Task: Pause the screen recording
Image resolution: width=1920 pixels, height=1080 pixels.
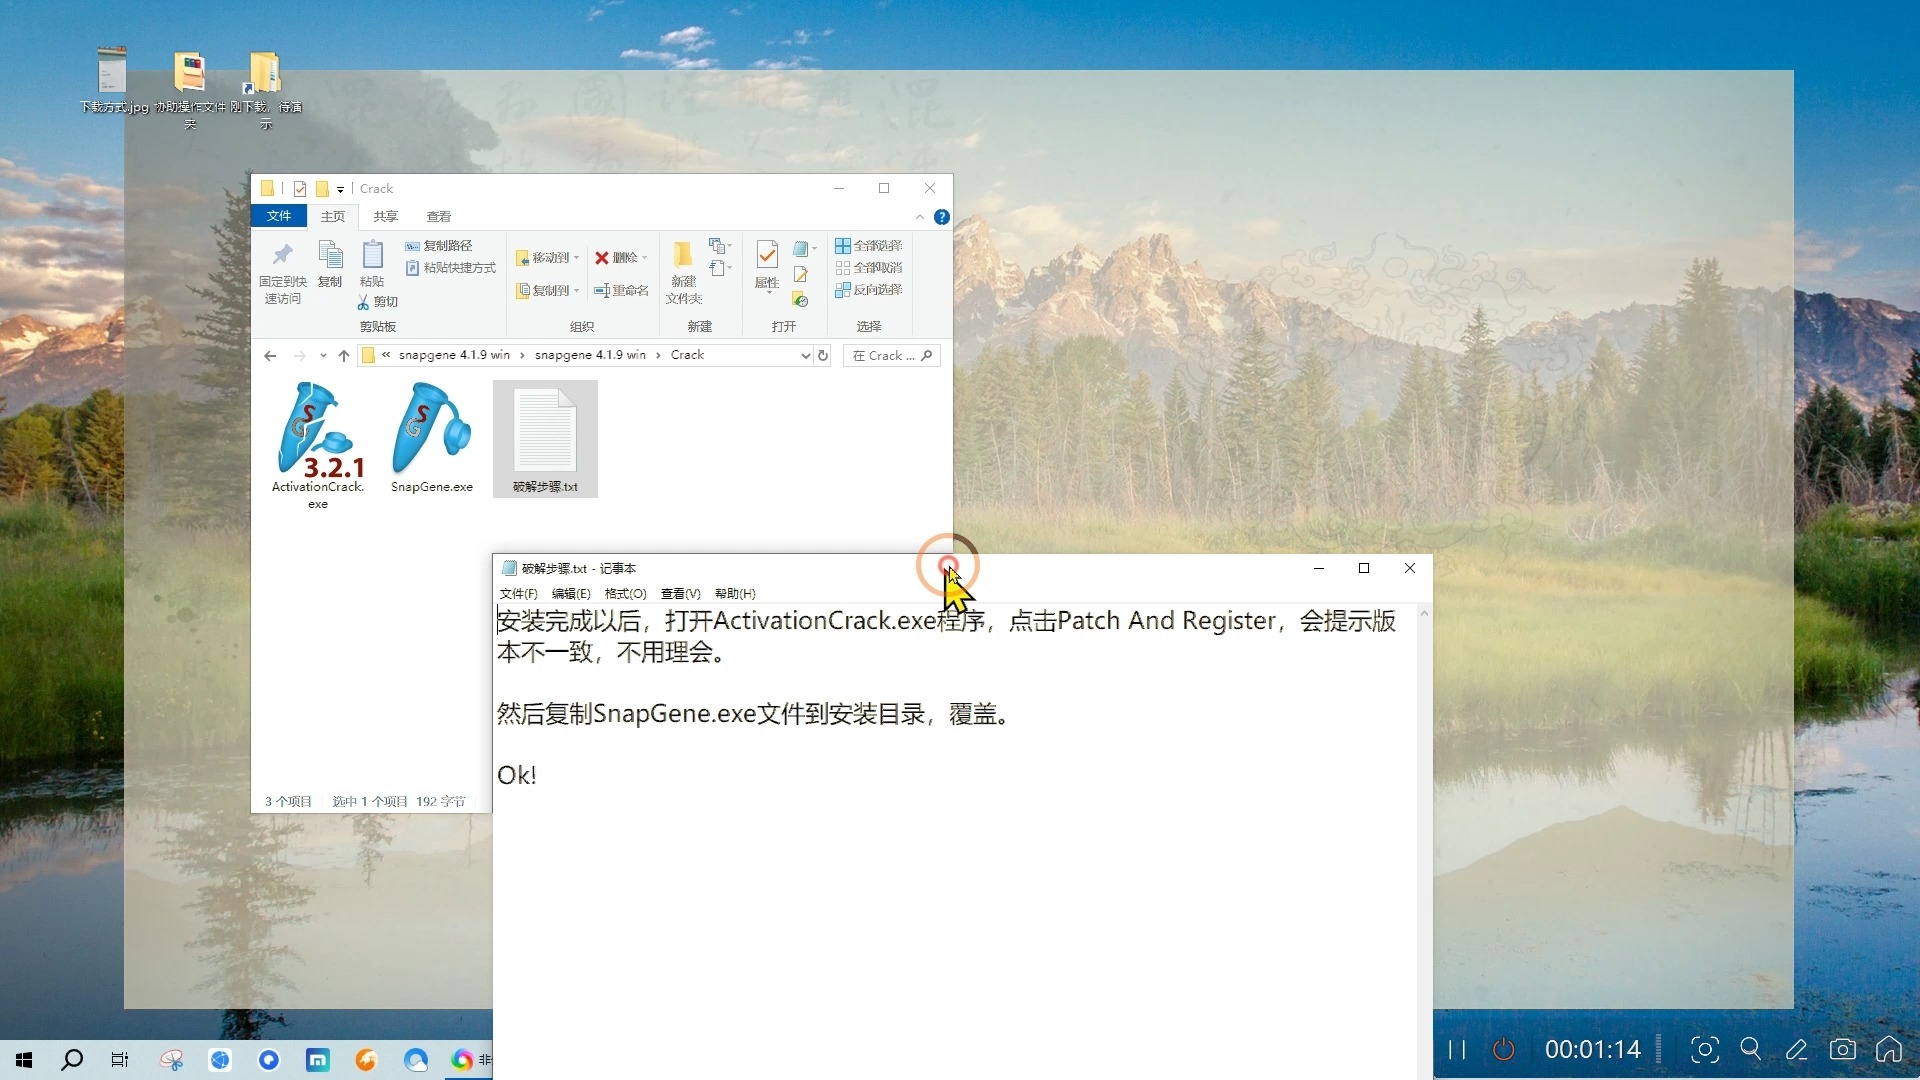Action: point(1457,1049)
